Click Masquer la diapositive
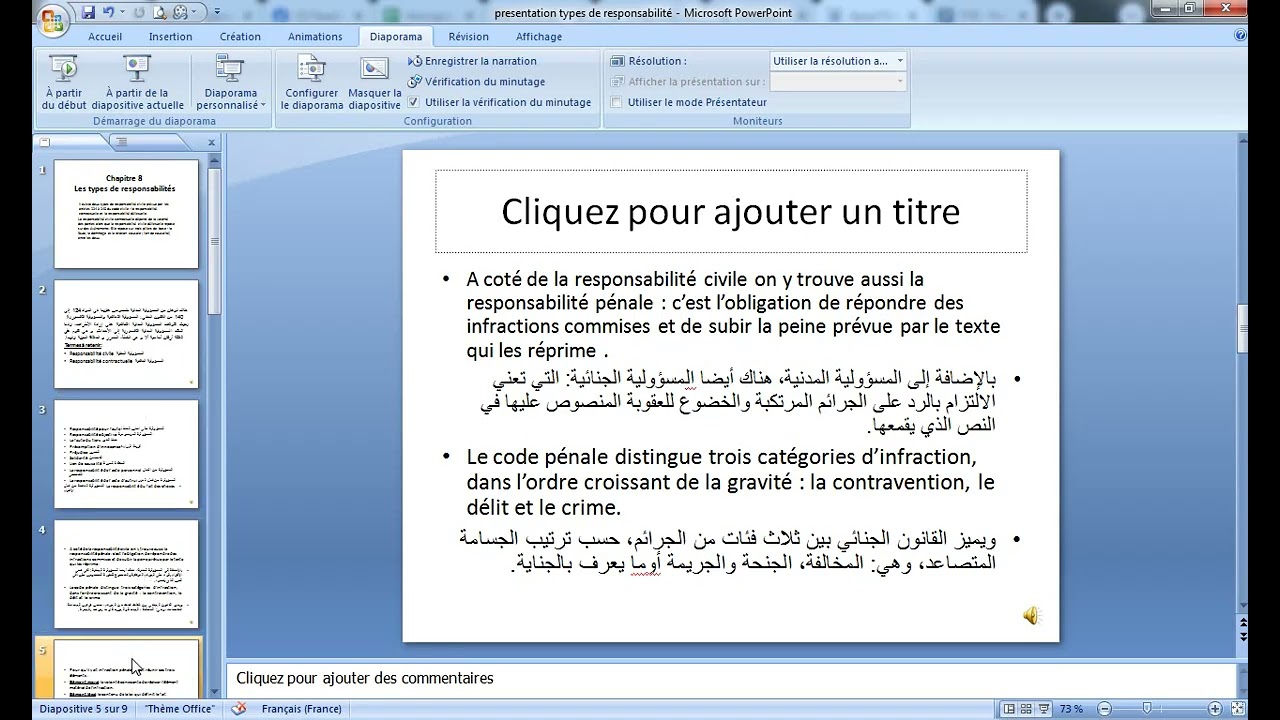This screenshot has width=1280, height=720. pos(375,82)
